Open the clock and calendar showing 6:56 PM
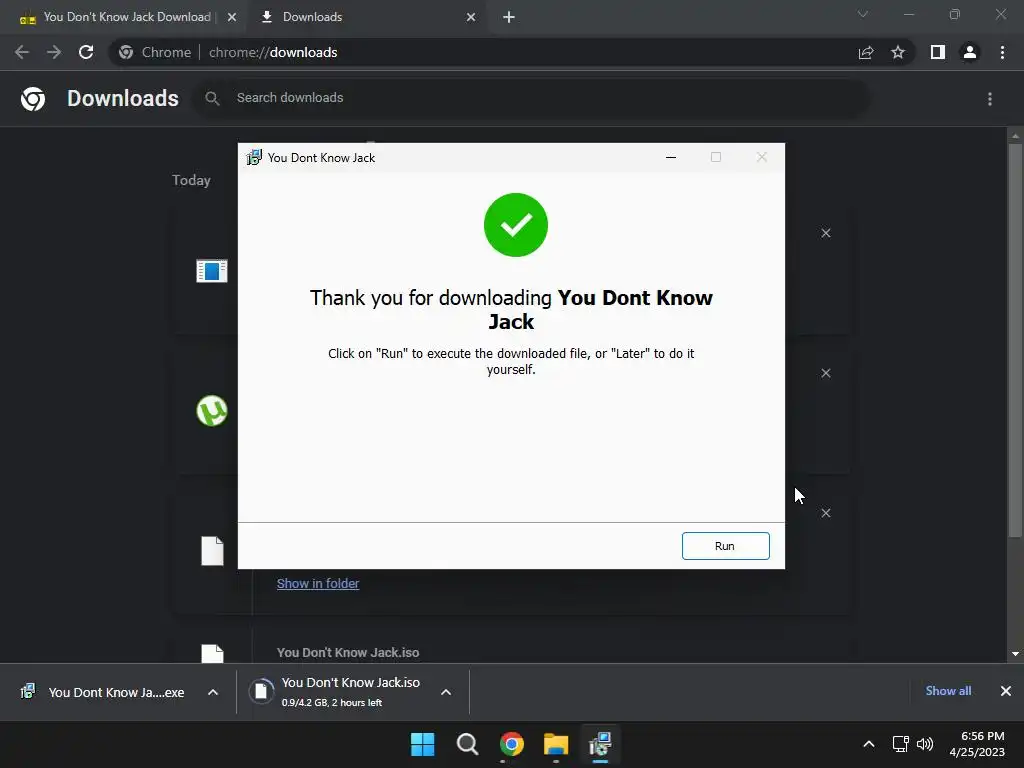 (977, 744)
